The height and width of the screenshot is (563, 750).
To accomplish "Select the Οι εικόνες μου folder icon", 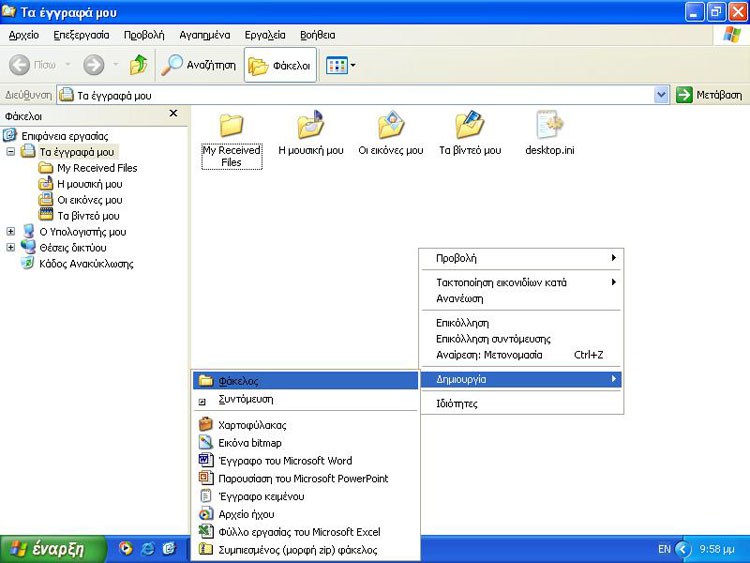I will tap(390, 127).
